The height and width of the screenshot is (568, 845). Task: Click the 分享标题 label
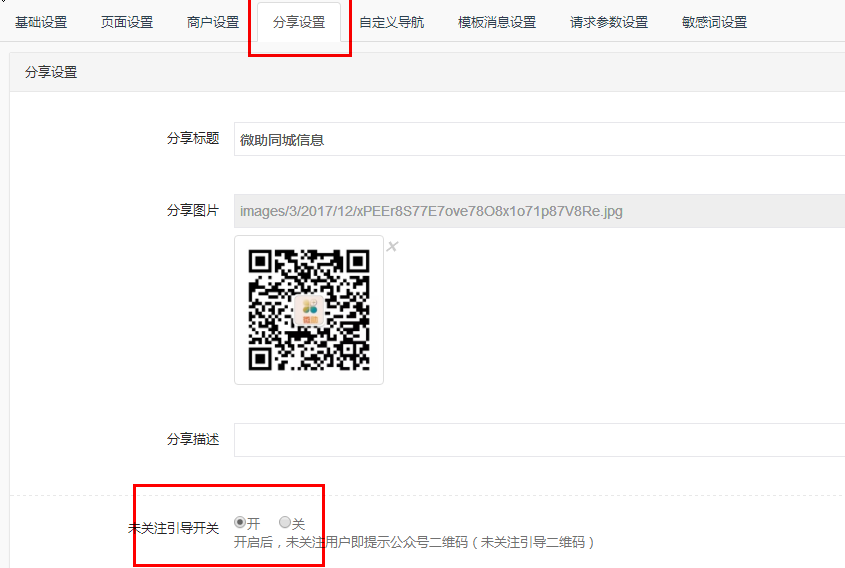pos(193,138)
